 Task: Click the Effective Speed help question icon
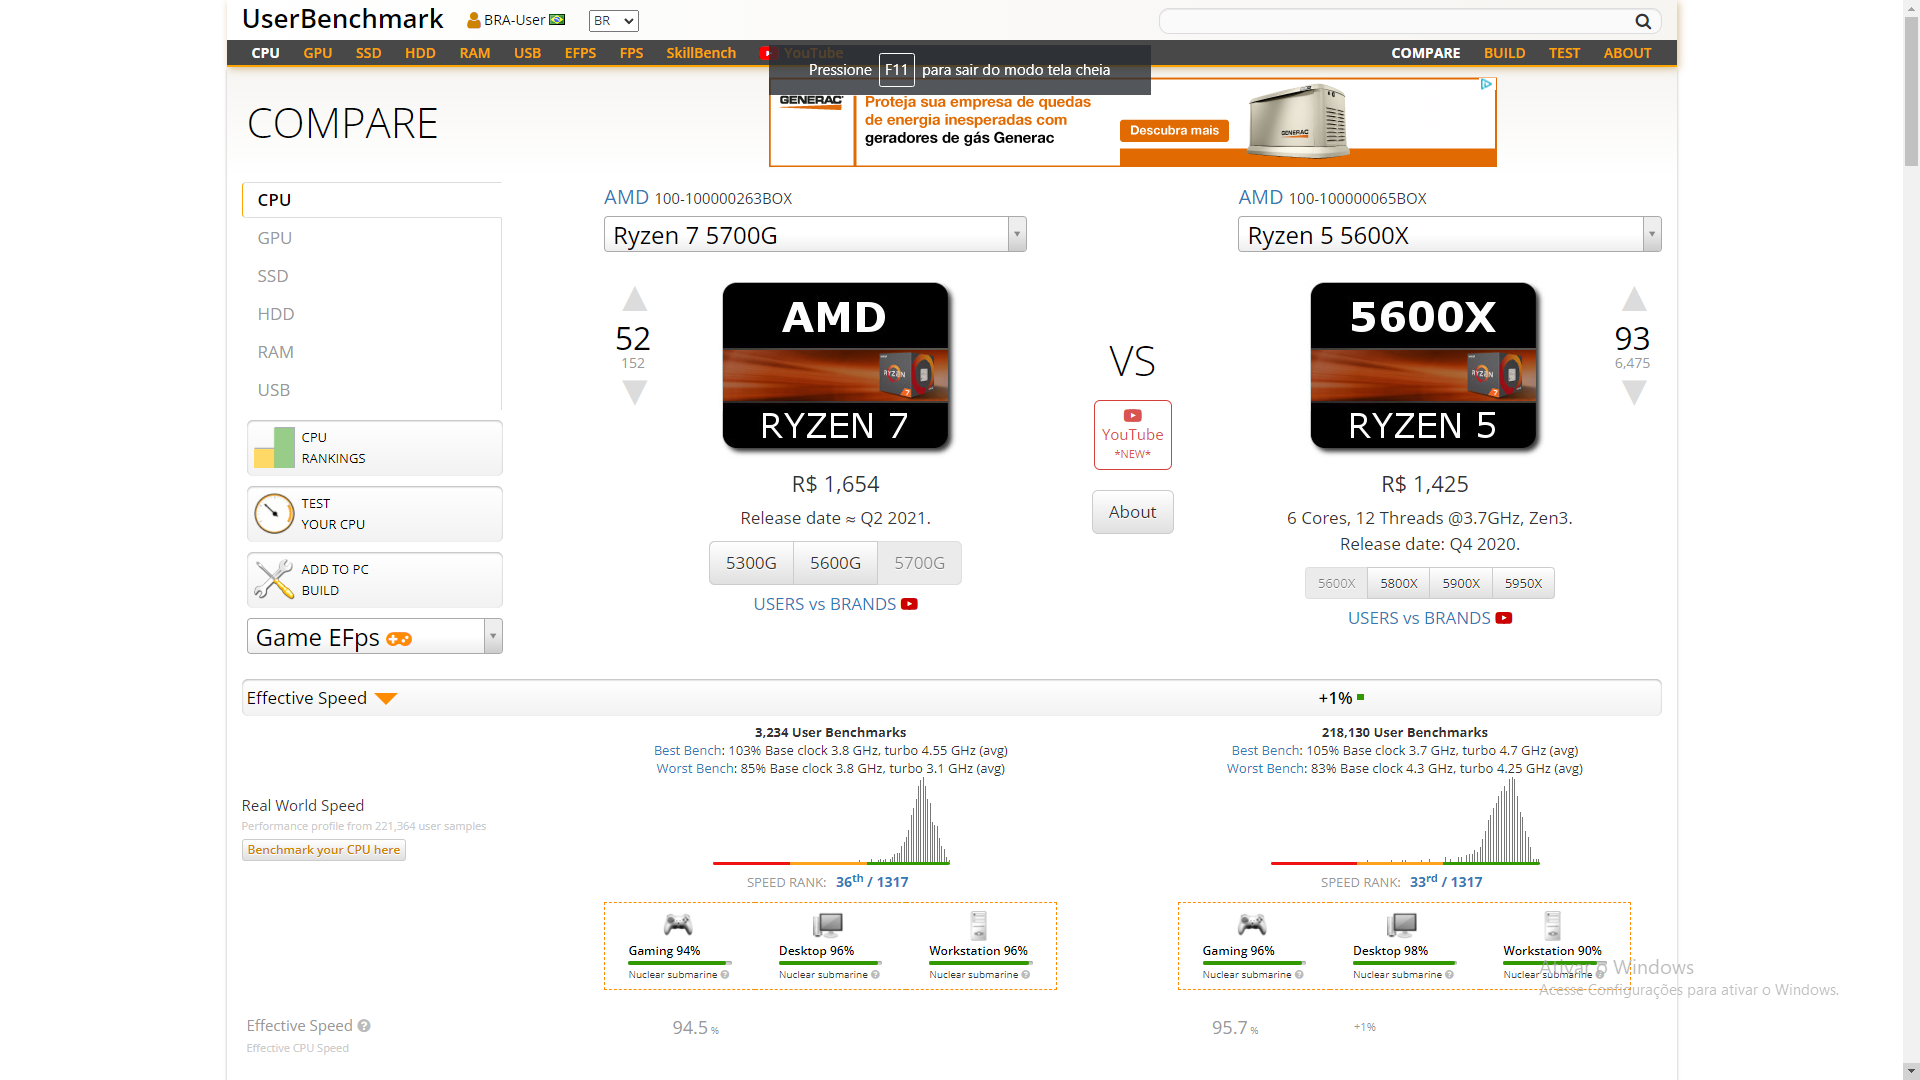point(364,1026)
